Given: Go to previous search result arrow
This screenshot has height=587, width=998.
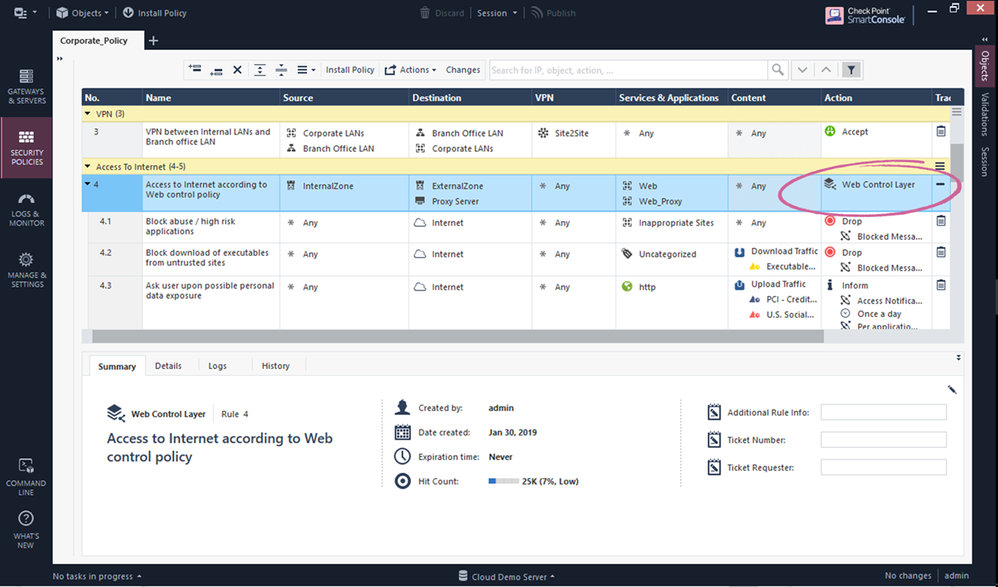Looking at the screenshot, I should [826, 70].
